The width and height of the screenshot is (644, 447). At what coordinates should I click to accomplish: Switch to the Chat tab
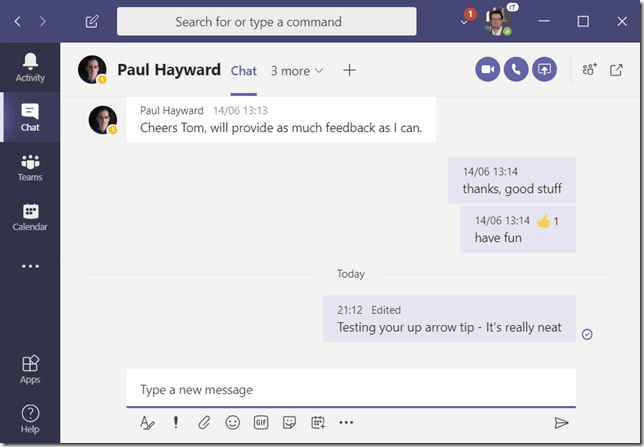(244, 71)
